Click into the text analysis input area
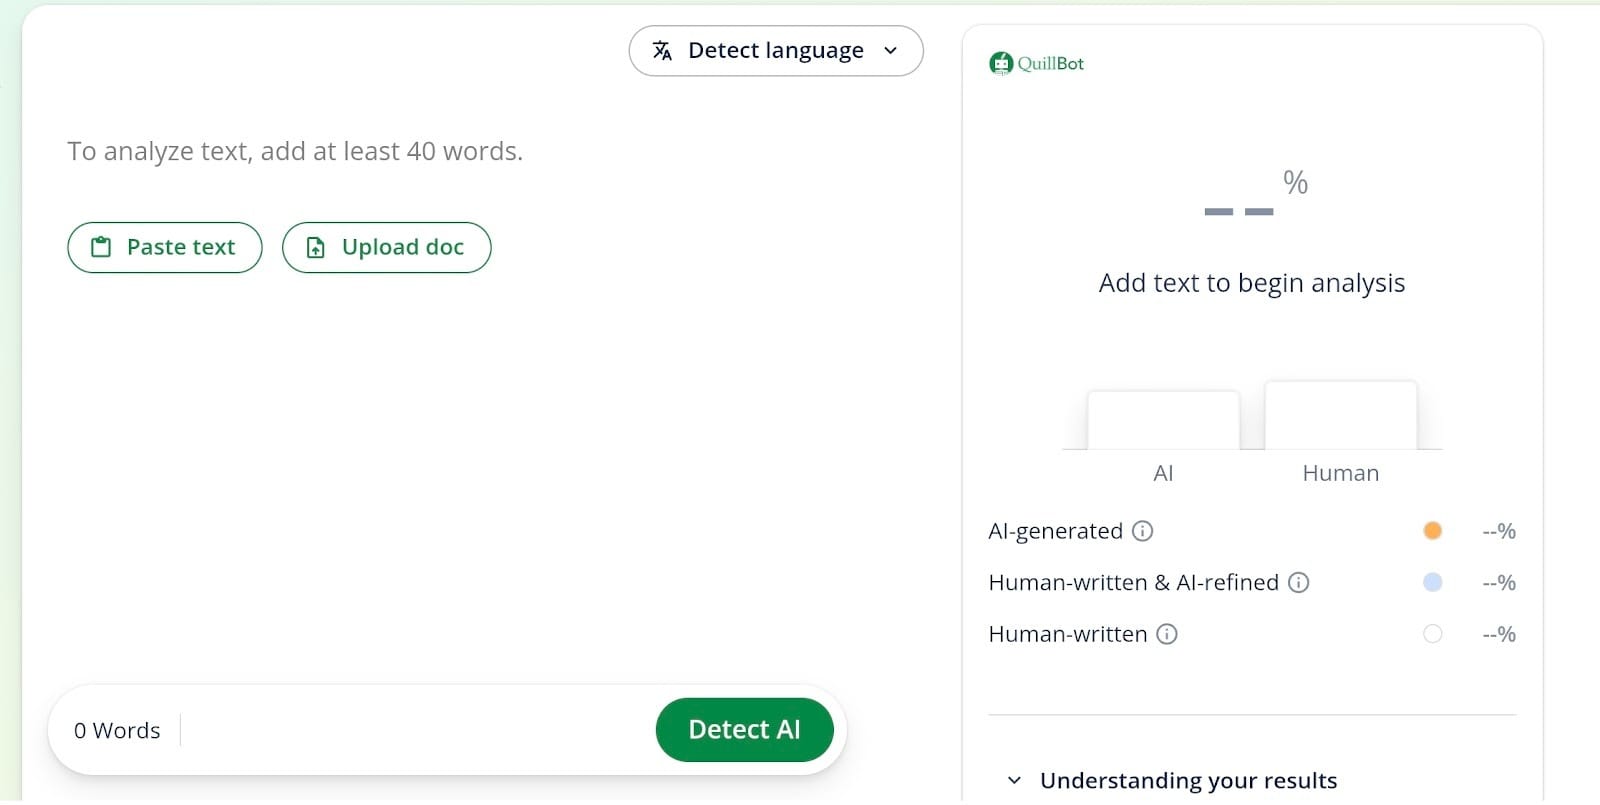This screenshot has width=1600, height=805. (450, 450)
